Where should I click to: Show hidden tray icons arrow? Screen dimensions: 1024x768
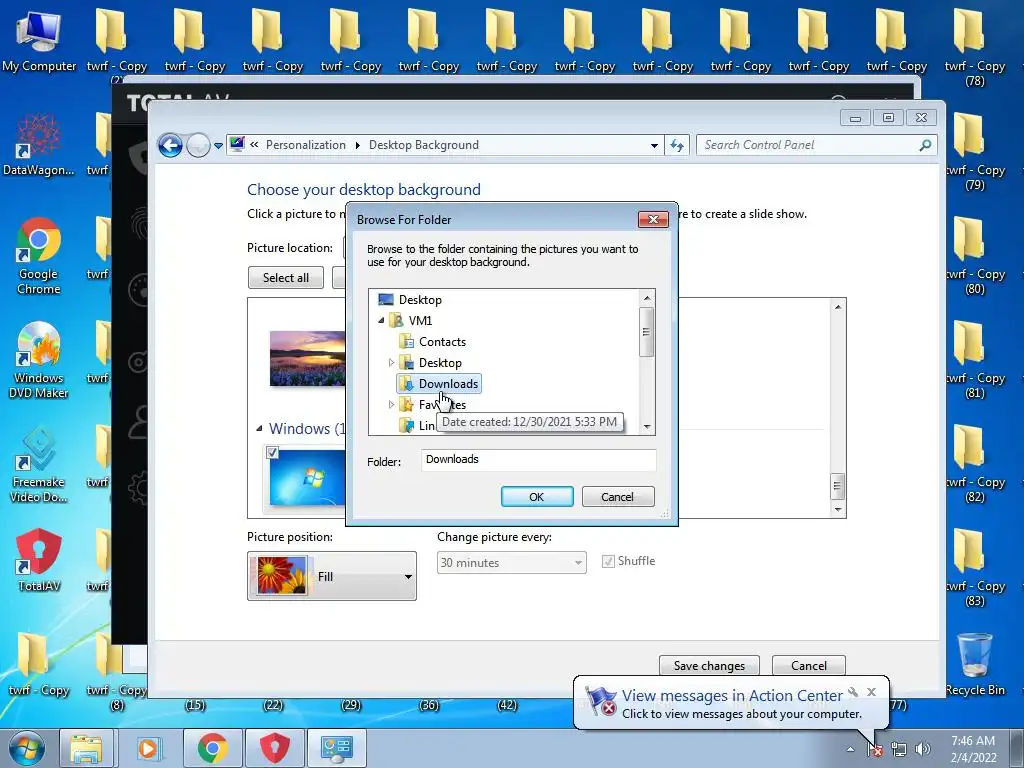850,750
